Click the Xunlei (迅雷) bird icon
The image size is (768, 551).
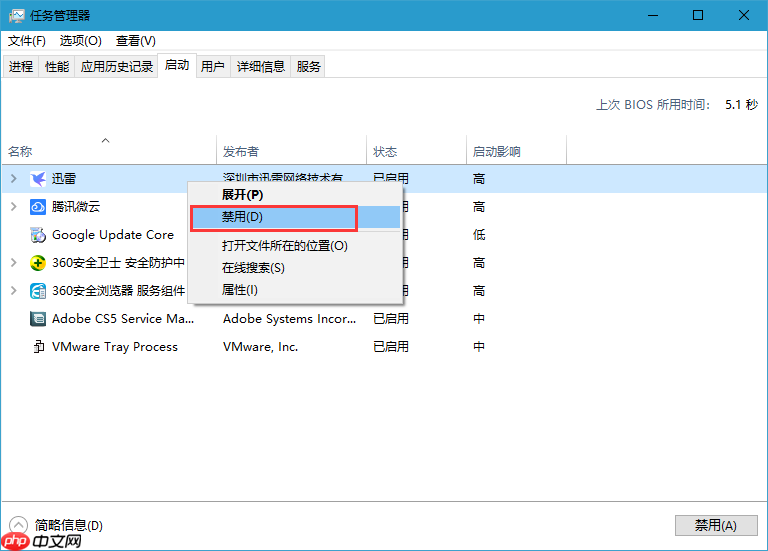(x=38, y=179)
